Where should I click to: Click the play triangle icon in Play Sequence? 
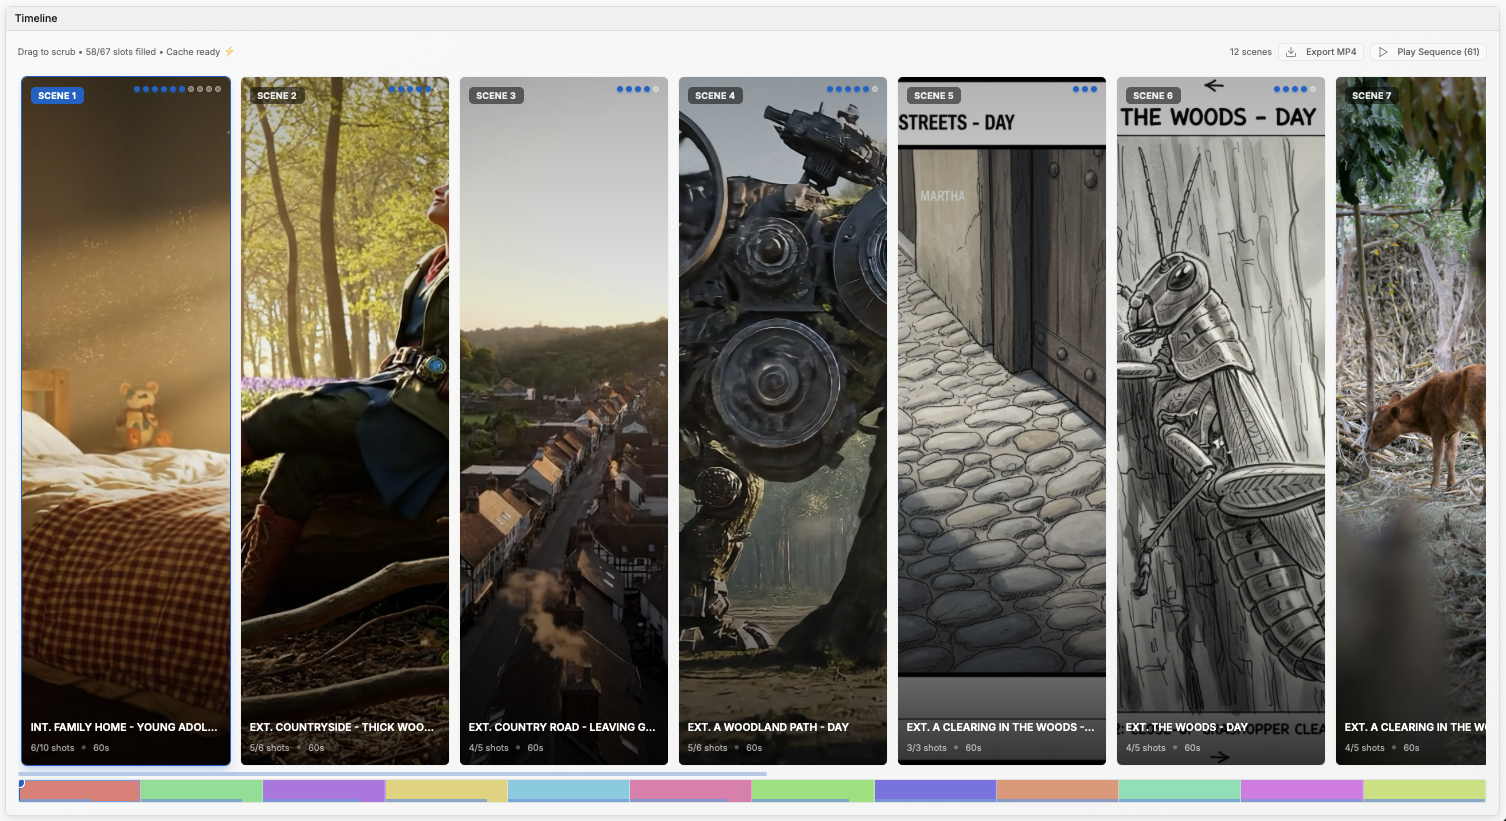pyautogui.click(x=1383, y=52)
